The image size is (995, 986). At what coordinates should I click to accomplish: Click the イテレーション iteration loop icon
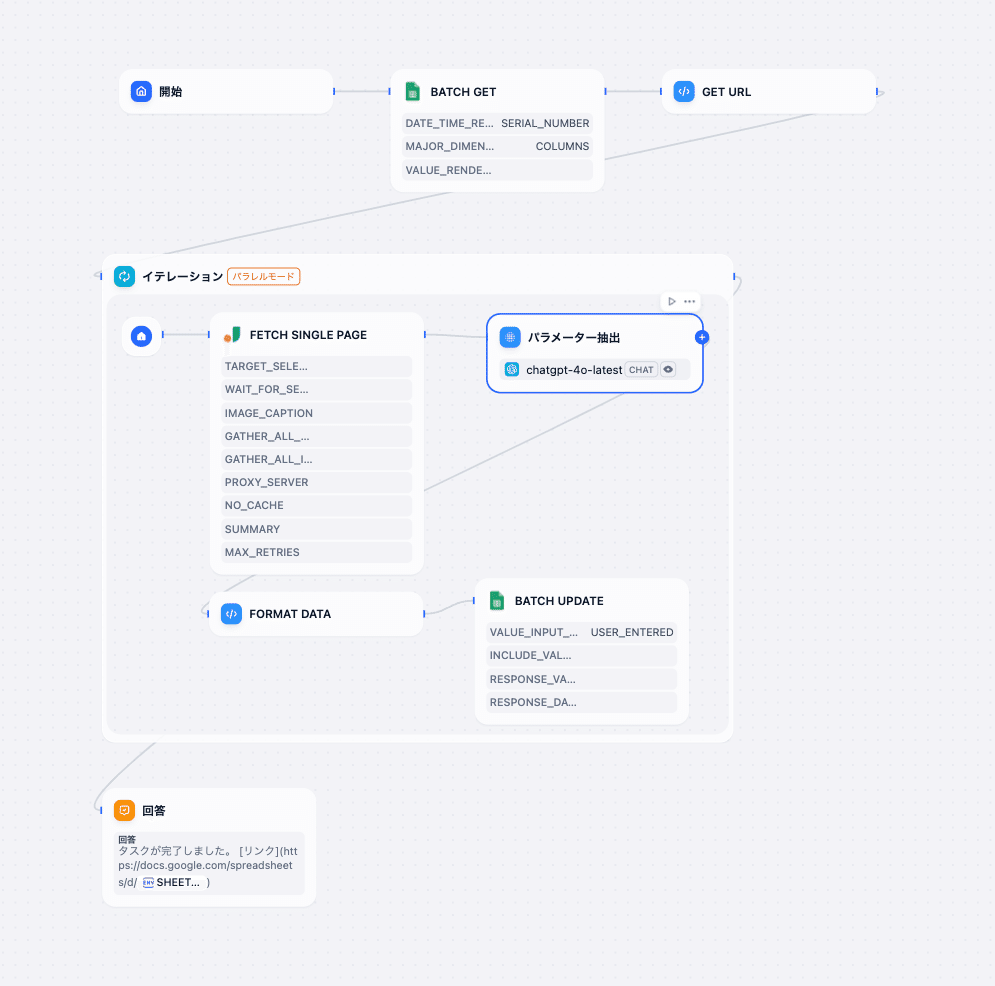[124, 276]
